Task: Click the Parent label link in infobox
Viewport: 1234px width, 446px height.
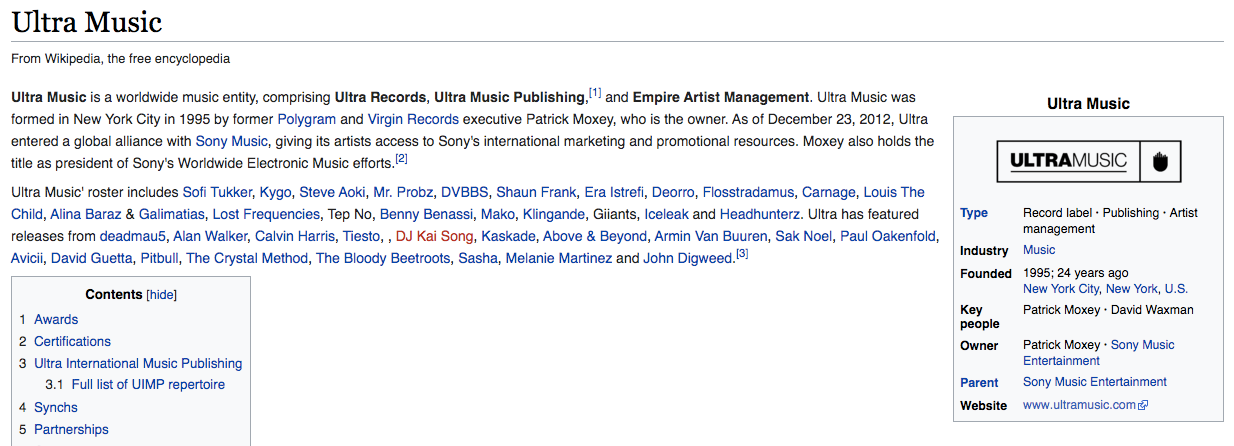Action: 979,382
